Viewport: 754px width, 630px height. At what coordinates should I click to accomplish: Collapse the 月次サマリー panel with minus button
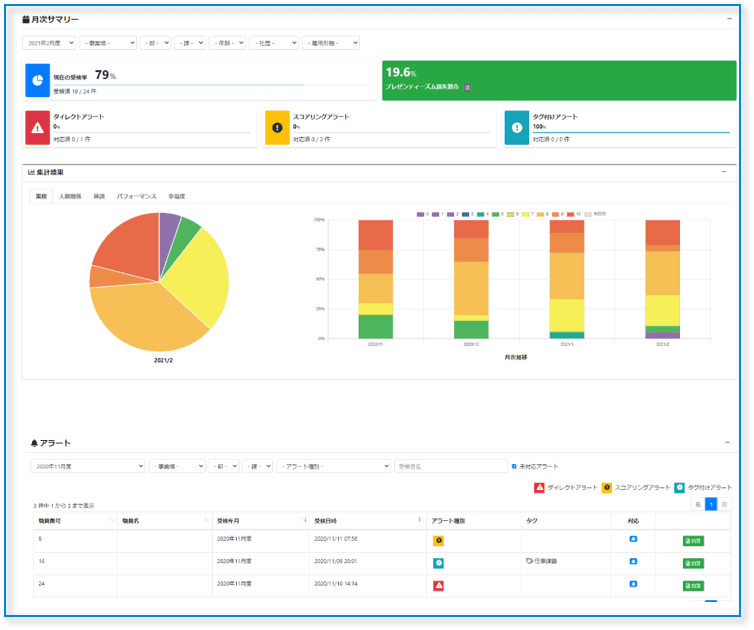728,19
